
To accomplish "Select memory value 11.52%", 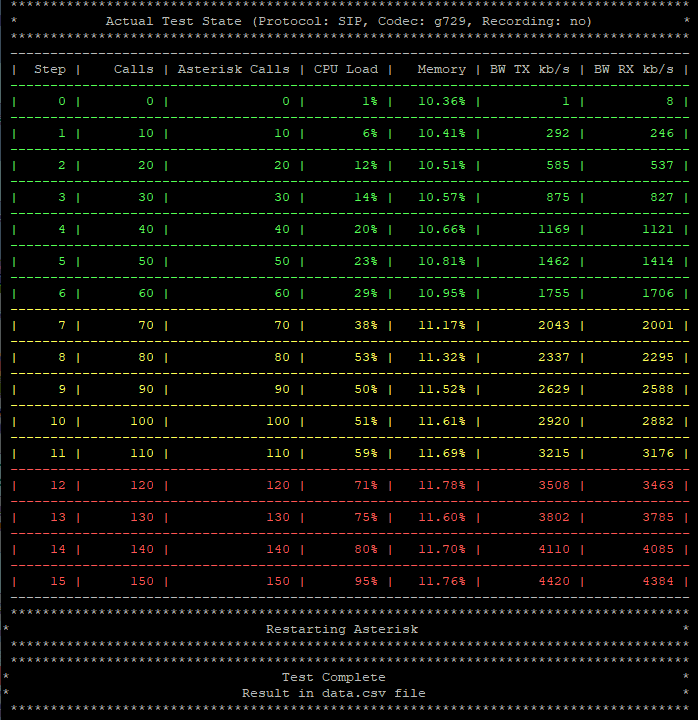I will coord(442,389).
